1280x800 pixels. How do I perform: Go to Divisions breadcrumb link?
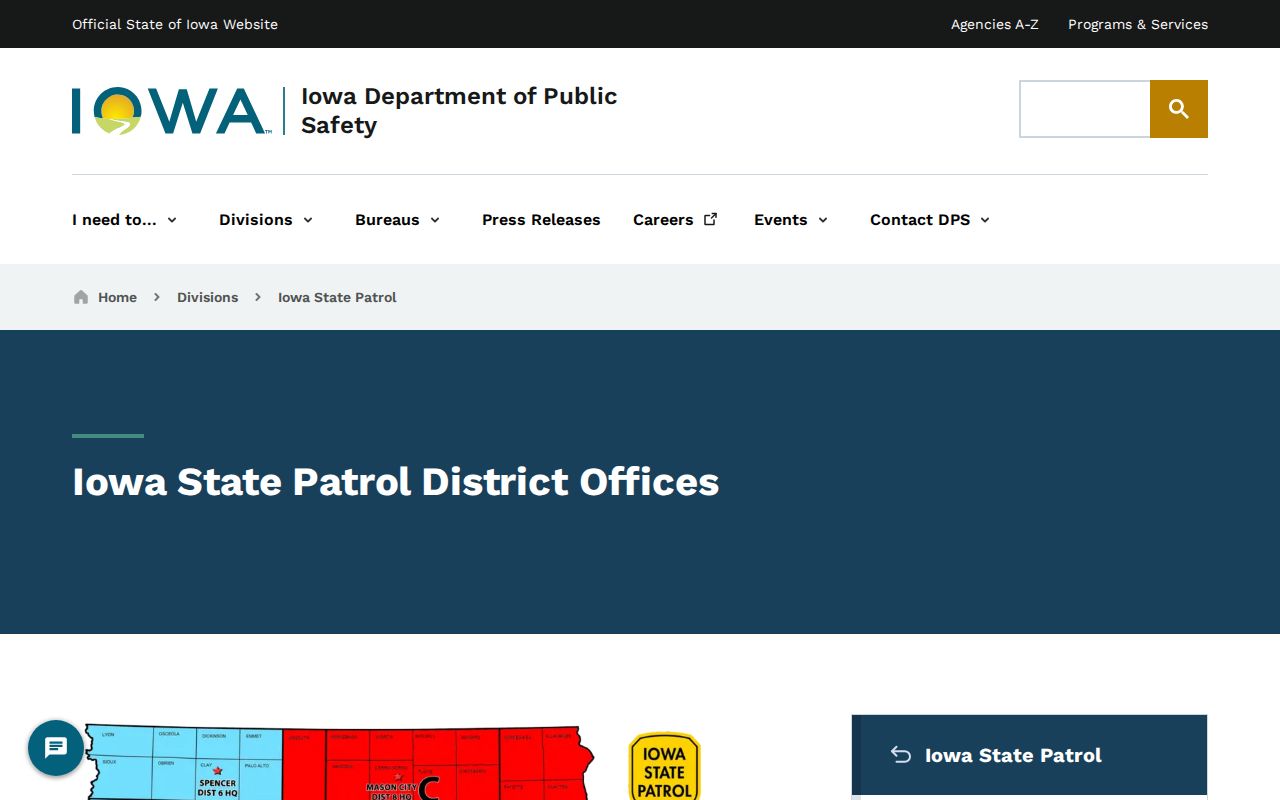pyautogui.click(x=207, y=297)
